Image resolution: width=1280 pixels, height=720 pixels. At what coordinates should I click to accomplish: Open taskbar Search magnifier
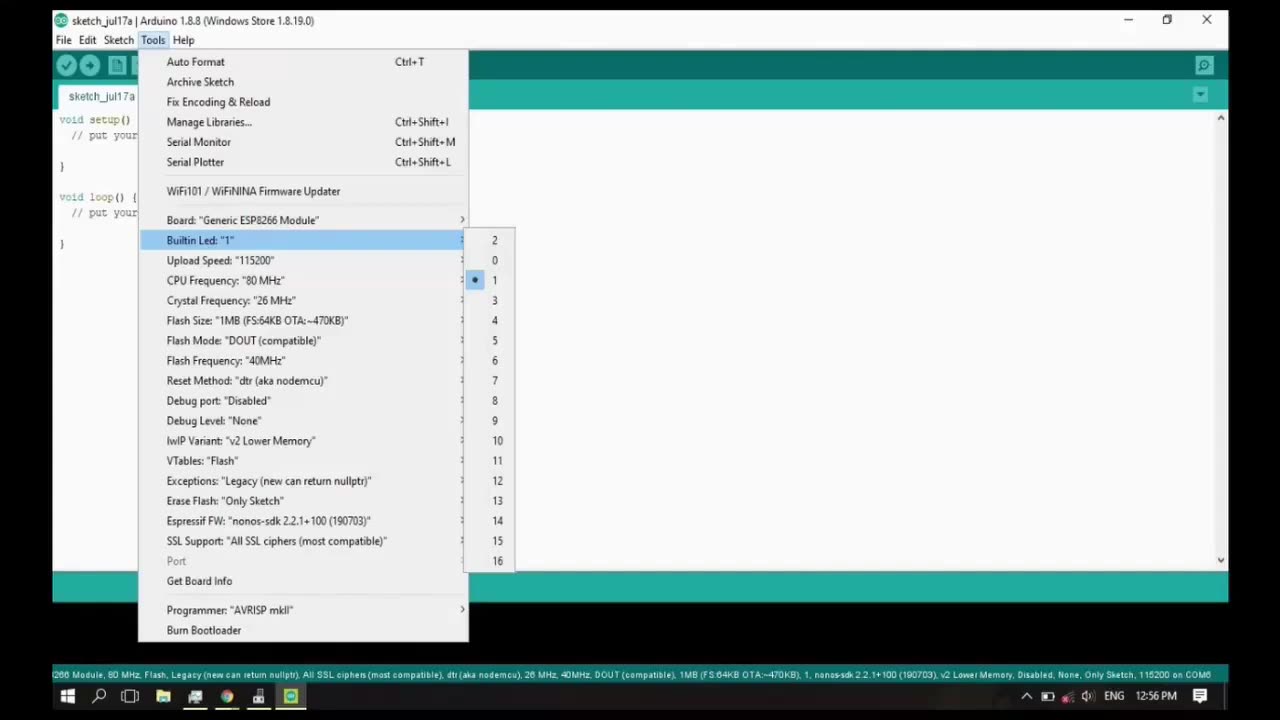click(x=99, y=696)
